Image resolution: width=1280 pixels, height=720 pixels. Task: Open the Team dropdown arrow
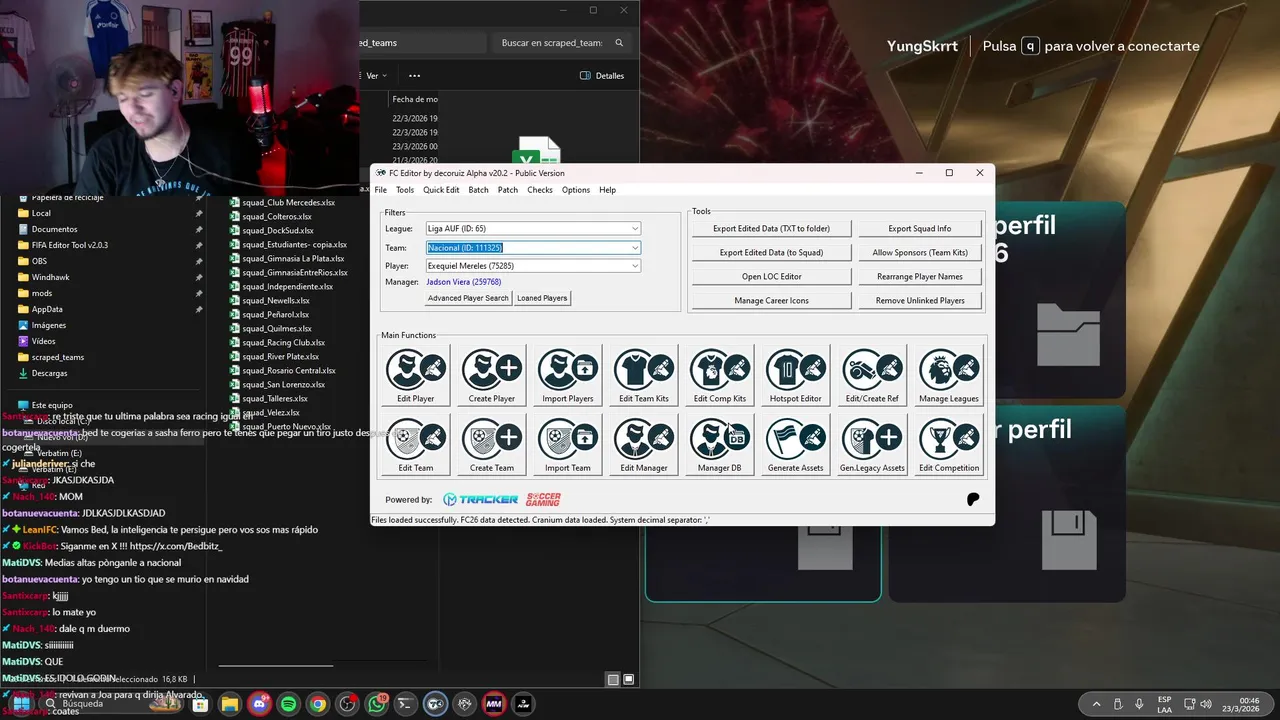[x=634, y=248]
